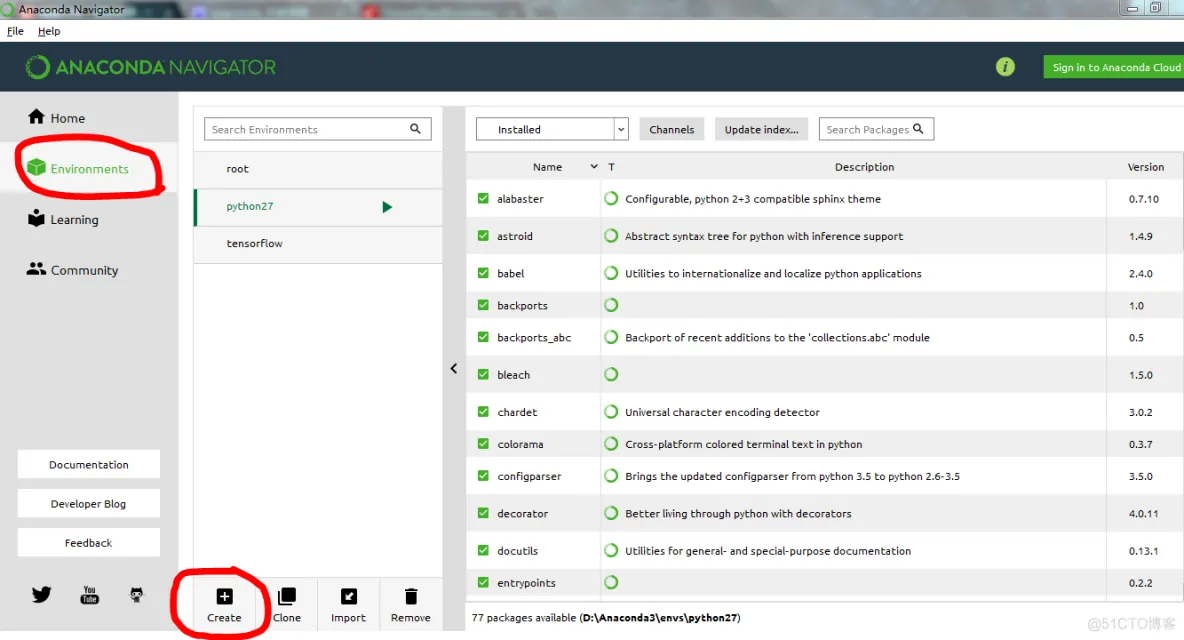
Task: Open the File menu
Action: (15, 31)
